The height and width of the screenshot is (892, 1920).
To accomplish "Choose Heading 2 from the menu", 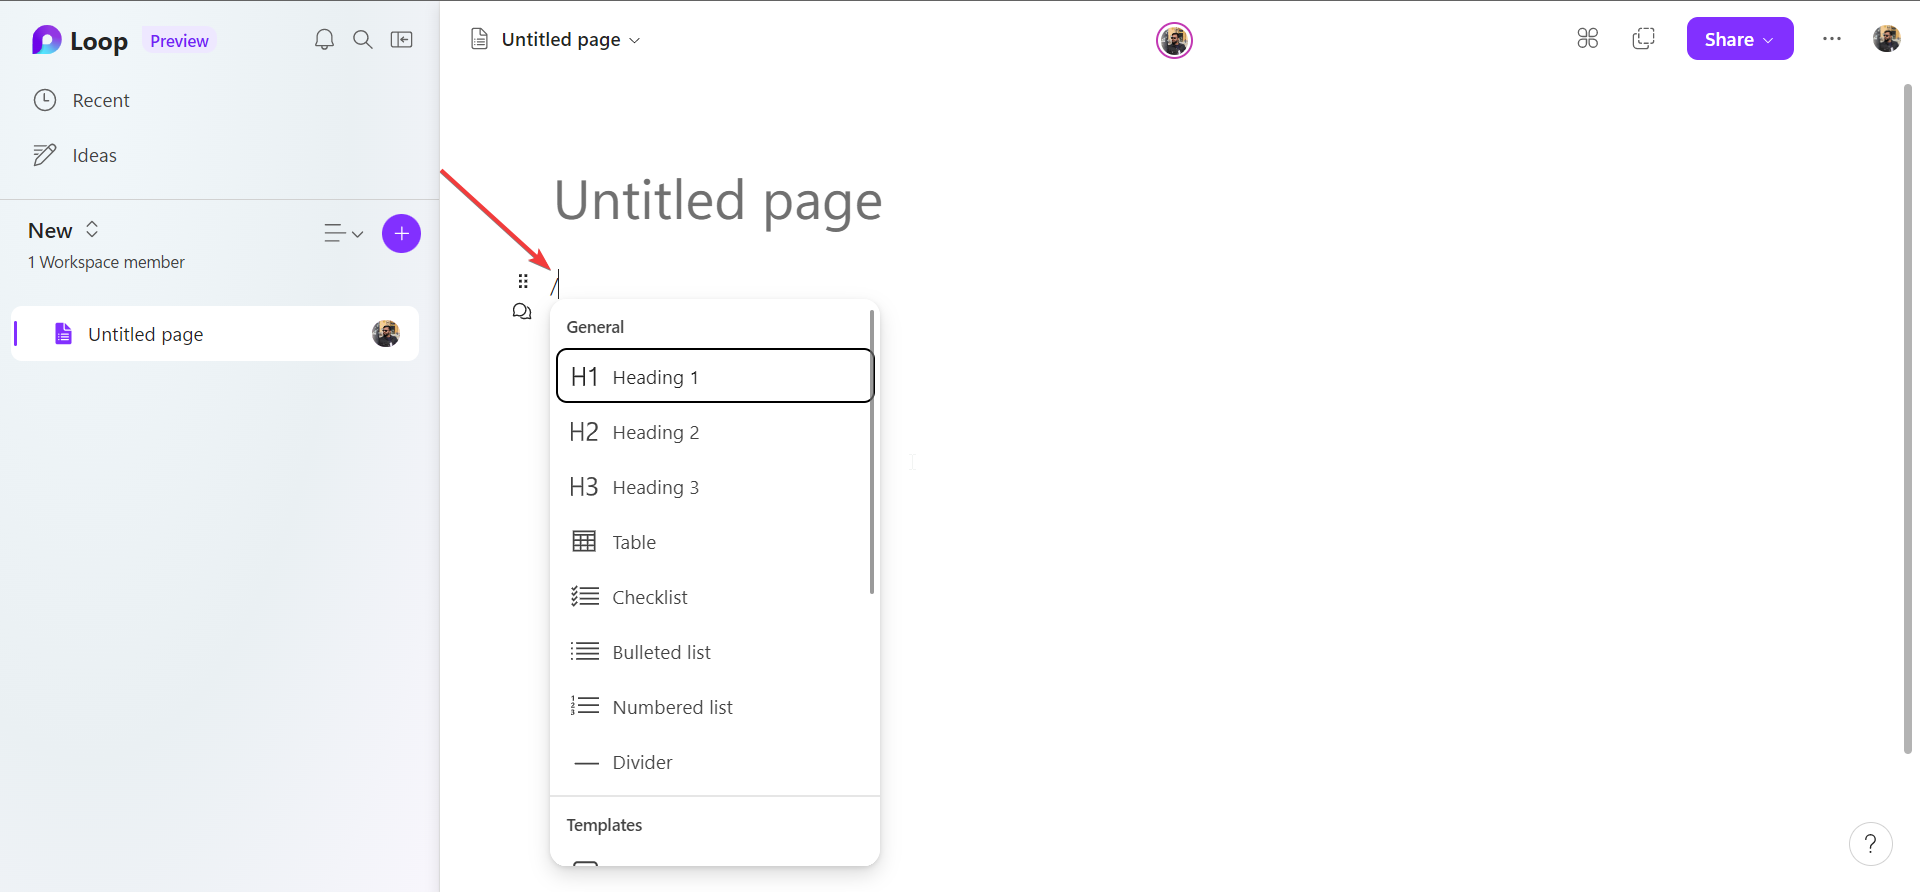I will (x=715, y=432).
